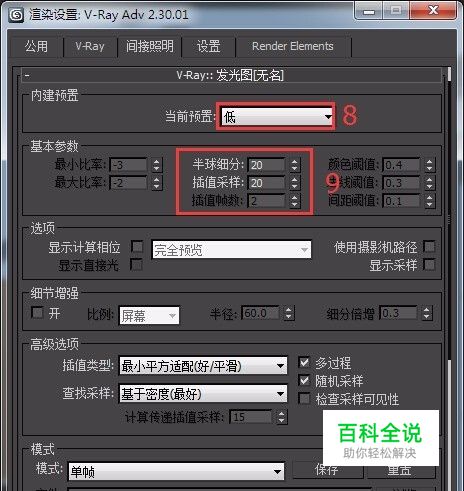Click the 最小比率 spinner arrows

[x=157, y=165]
